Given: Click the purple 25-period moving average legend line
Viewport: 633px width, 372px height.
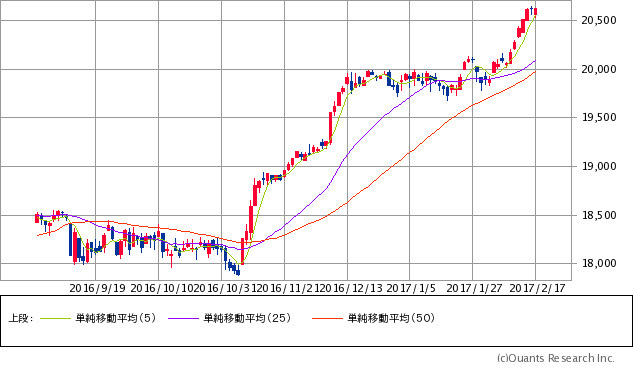Looking at the screenshot, I should (183, 319).
